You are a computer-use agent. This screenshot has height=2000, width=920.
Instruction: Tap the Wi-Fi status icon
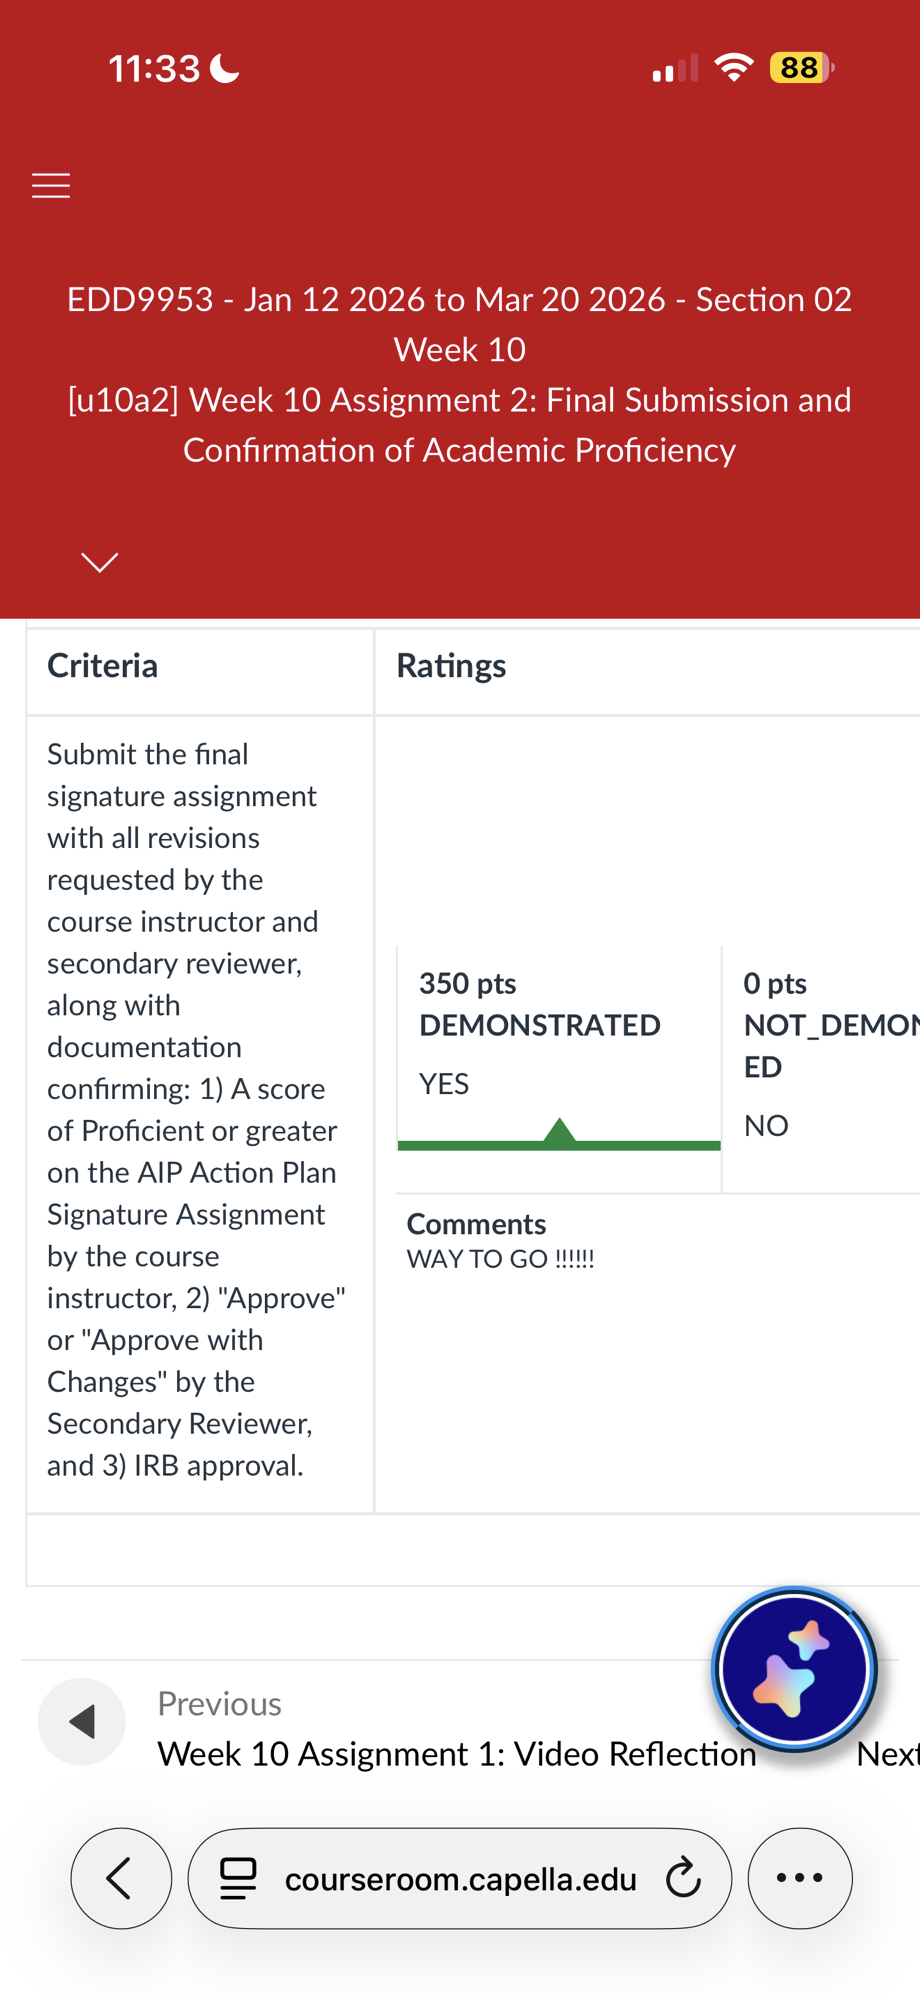click(734, 68)
